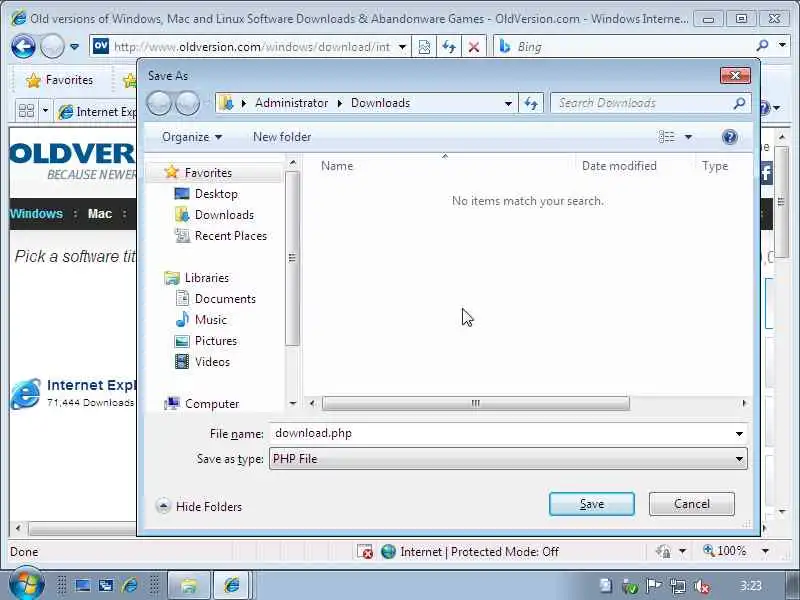800x600 pixels.
Task: Open the zoom level 100% dropdown
Action: click(x=765, y=551)
